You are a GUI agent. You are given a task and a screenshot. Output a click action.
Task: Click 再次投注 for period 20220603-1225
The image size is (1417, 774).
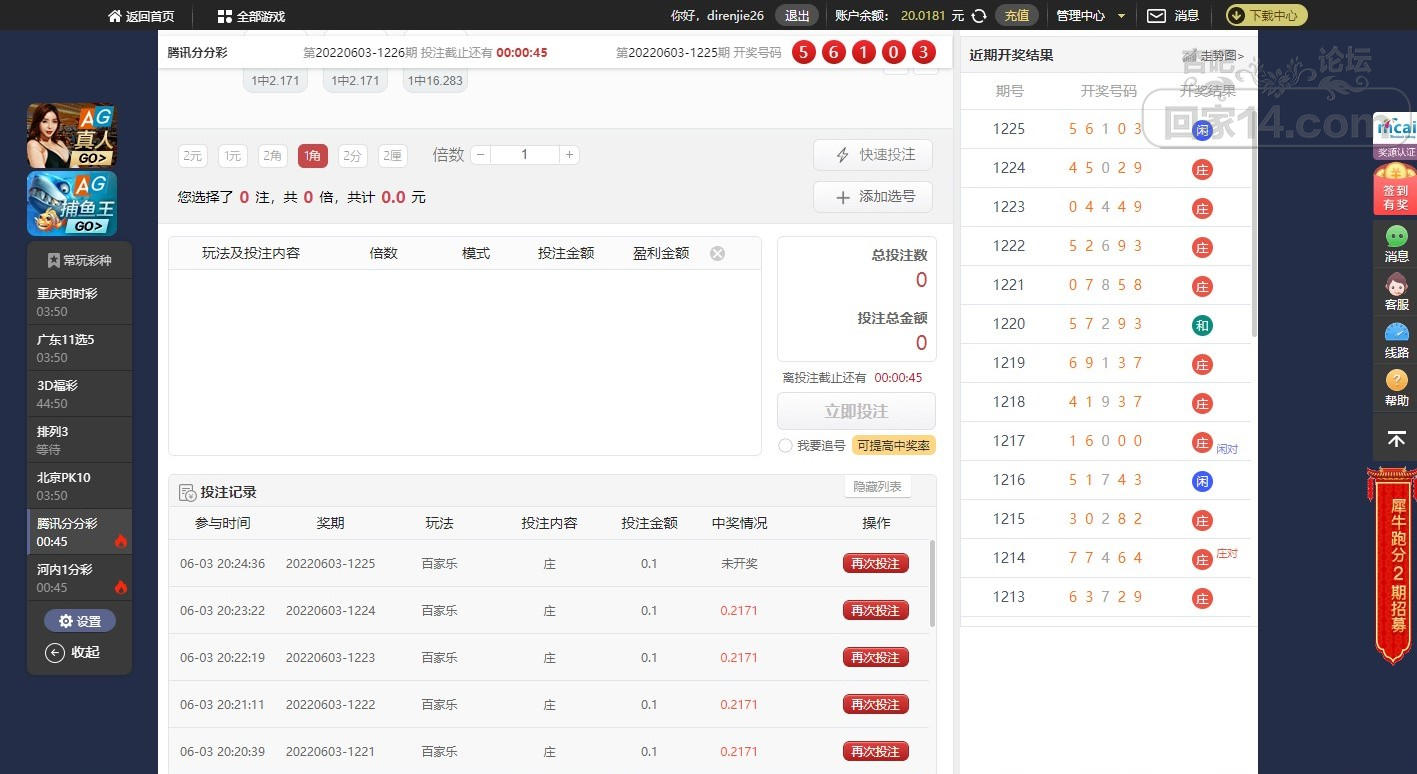coord(875,564)
